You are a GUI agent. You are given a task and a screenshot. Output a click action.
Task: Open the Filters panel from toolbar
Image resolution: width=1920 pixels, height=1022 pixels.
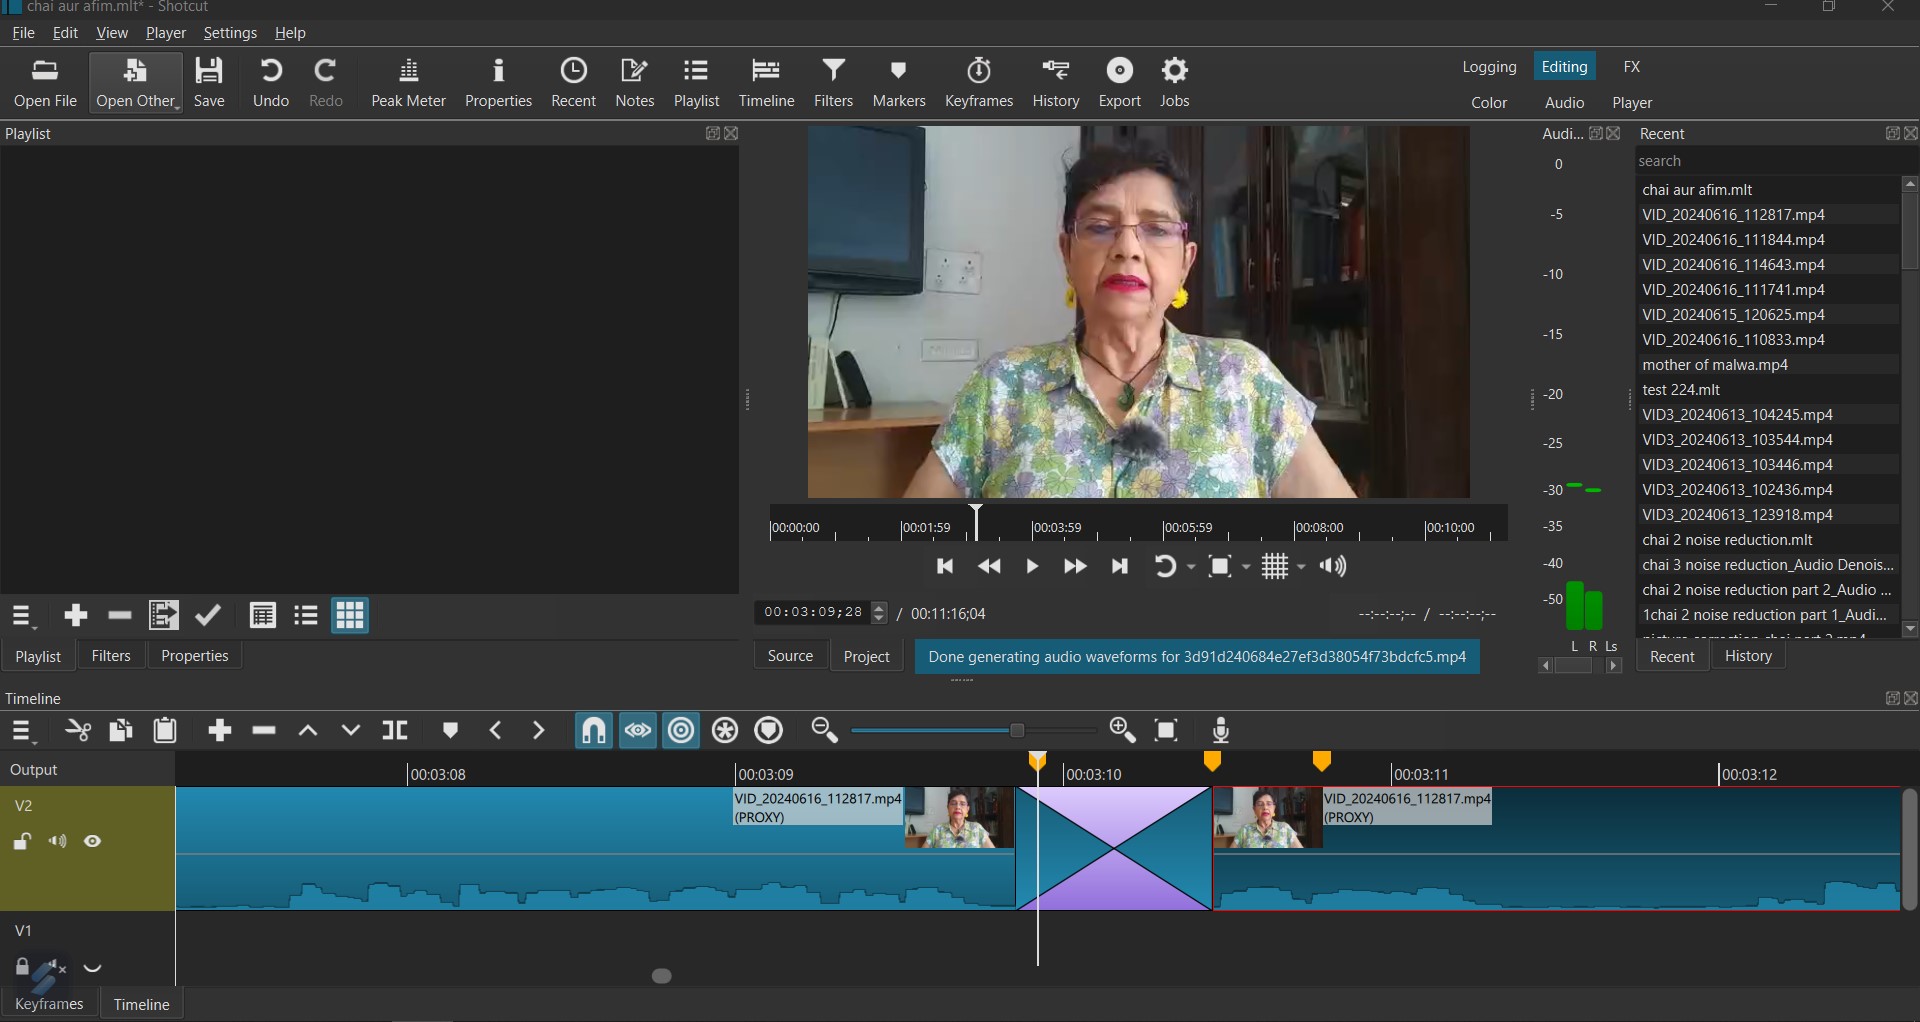(x=833, y=82)
